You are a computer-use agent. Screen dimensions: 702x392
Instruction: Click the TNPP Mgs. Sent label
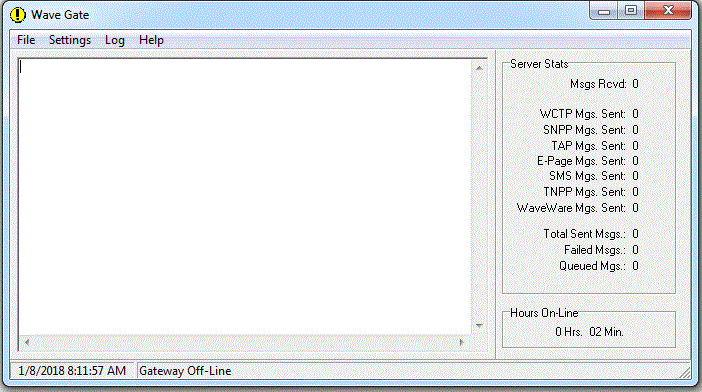pos(584,192)
